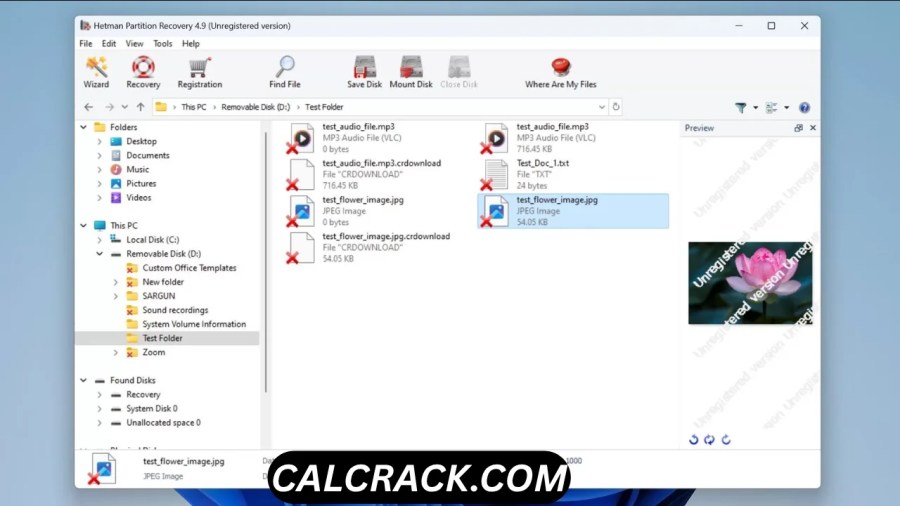Click the Where Are My Files button

click(561, 72)
